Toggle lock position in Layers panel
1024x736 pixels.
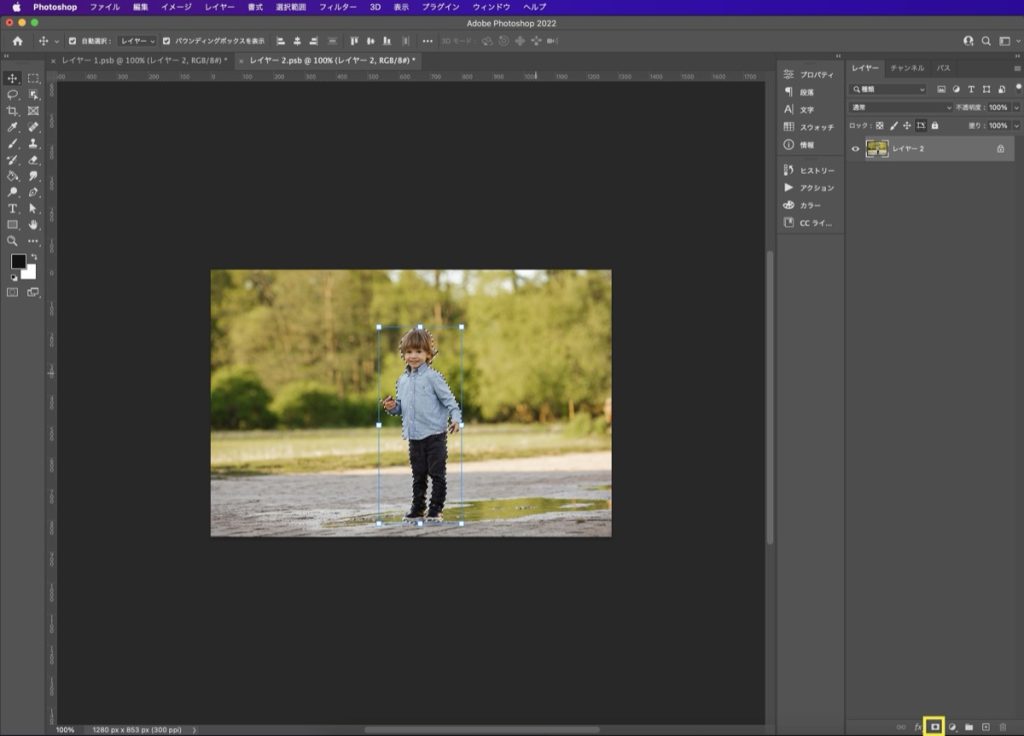click(x=907, y=125)
